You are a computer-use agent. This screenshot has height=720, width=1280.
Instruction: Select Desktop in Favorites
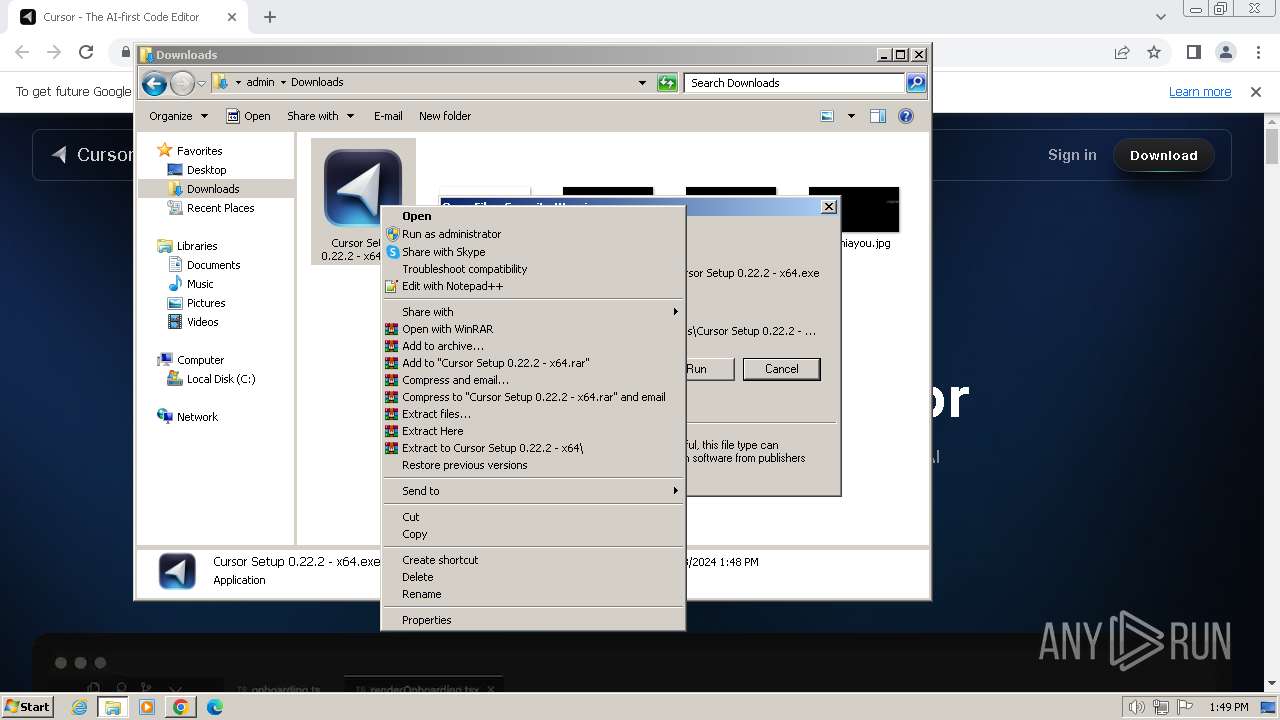[x=206, y=170]
